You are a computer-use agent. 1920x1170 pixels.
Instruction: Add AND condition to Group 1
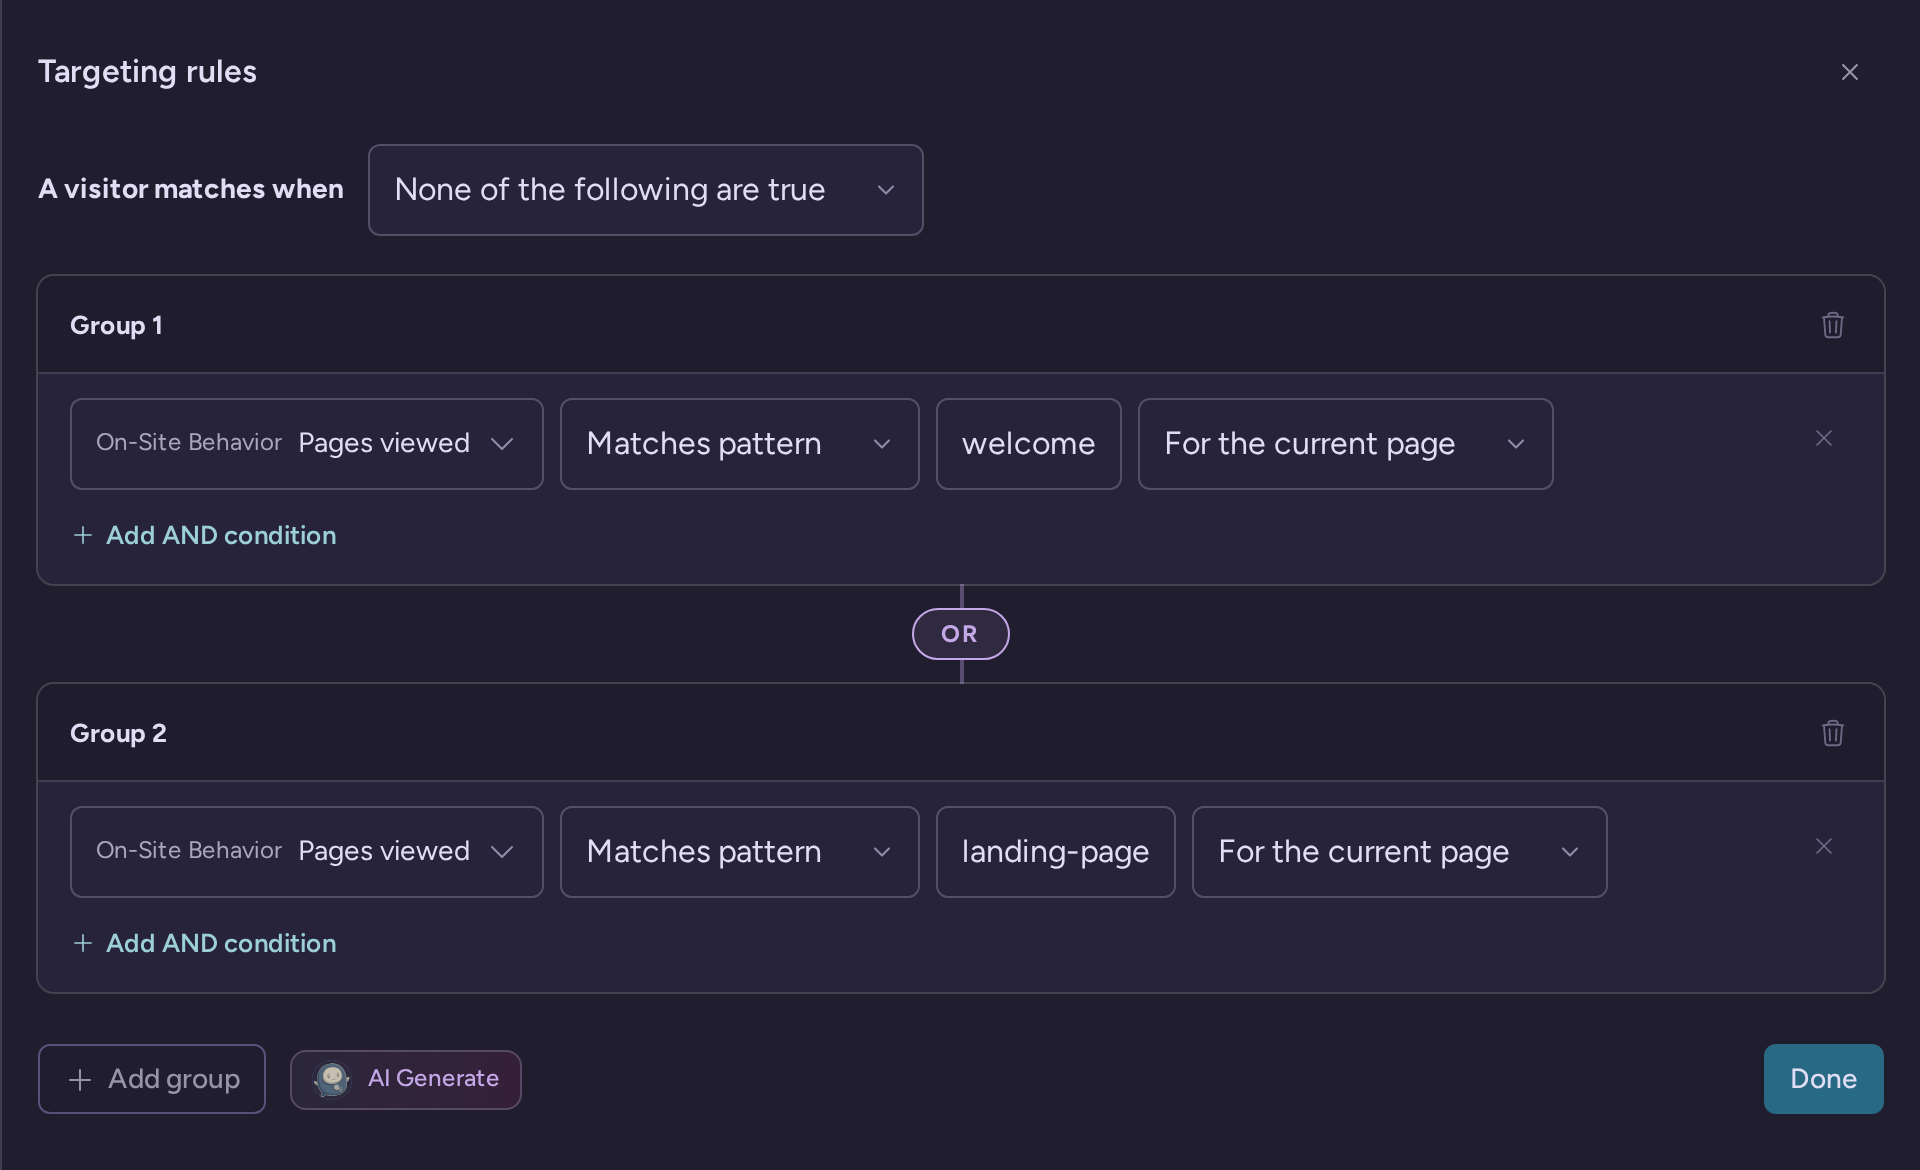point(205,535)
